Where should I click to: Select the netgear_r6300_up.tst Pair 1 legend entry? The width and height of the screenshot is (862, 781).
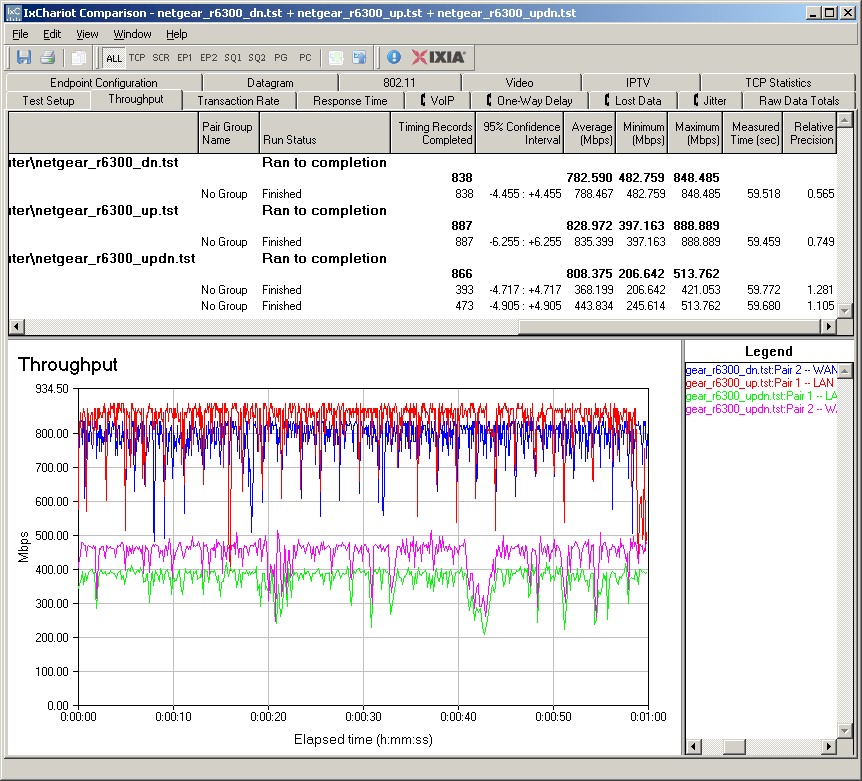(x=761, y=383)
